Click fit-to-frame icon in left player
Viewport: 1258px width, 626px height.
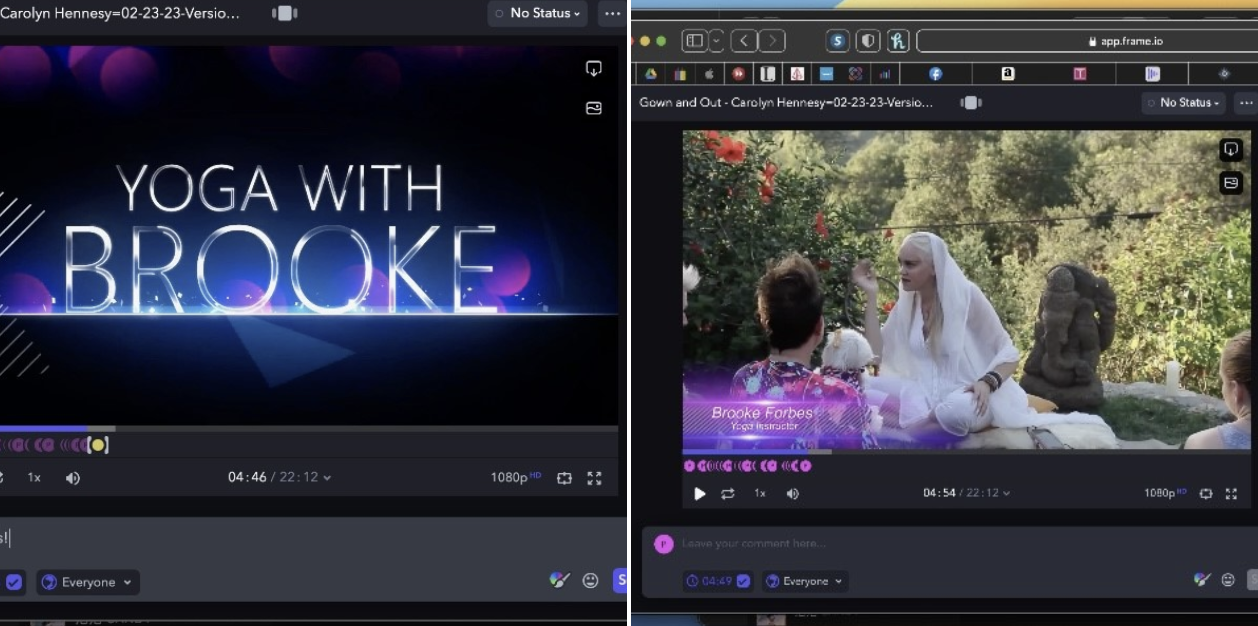tap(564, 478)
